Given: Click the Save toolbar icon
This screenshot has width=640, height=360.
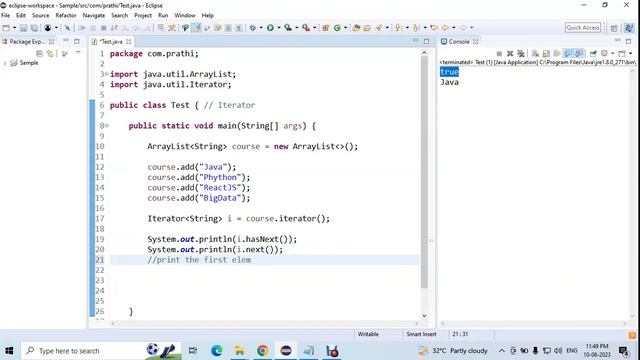Looking at the screenshot, I should (x=23, y=28).
